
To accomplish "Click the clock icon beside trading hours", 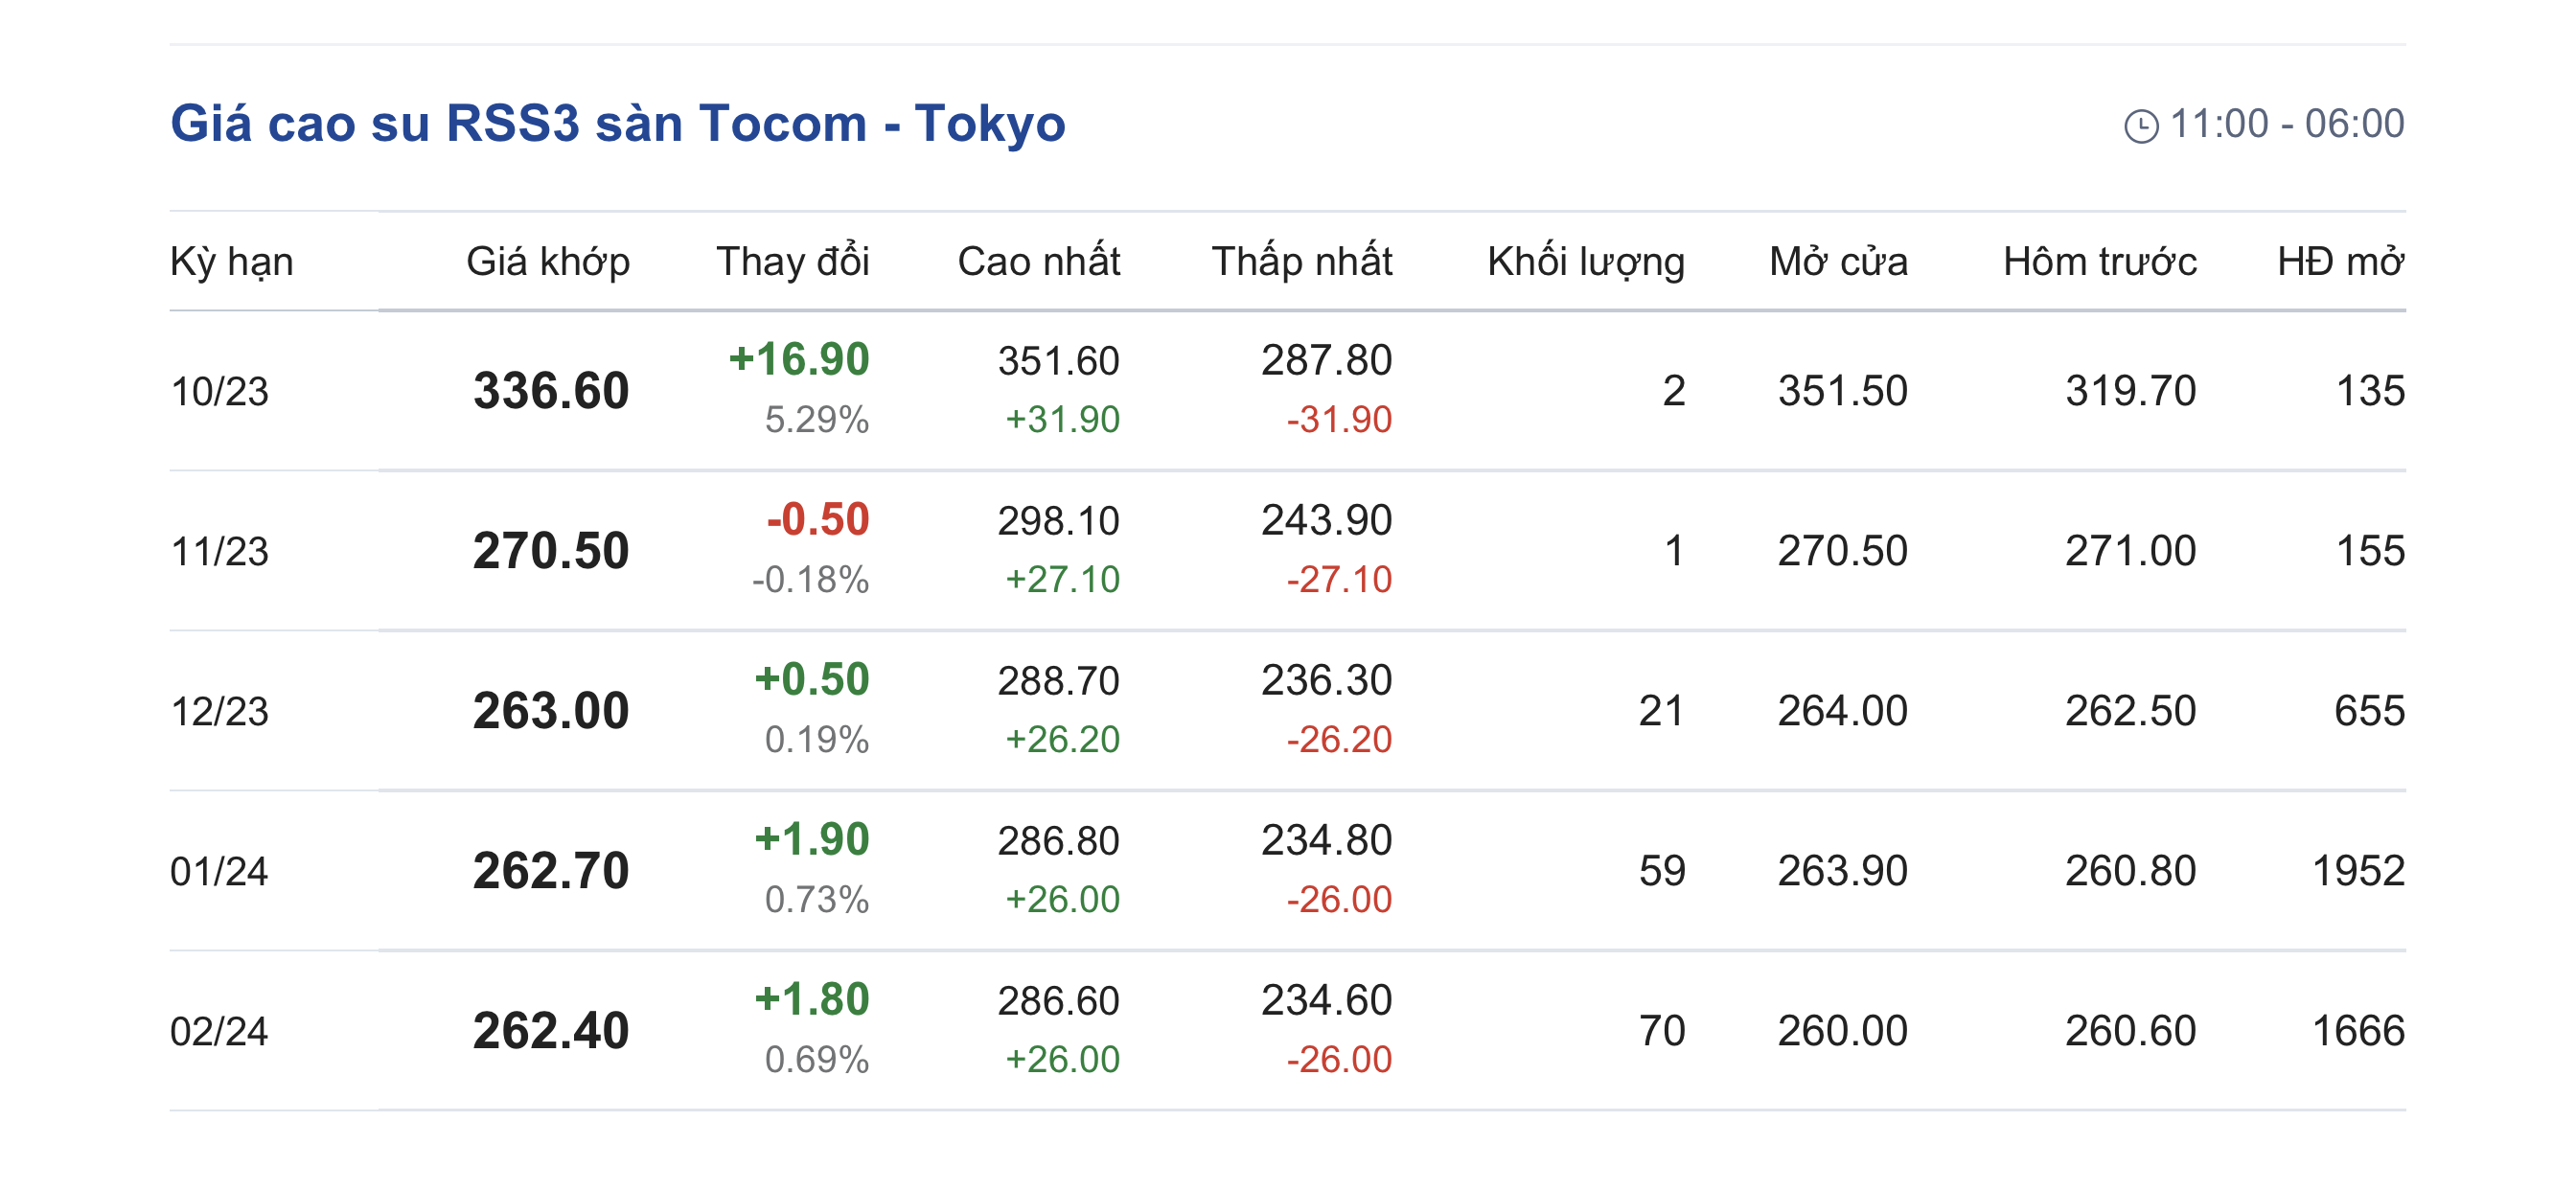I will click(2140, 127).
